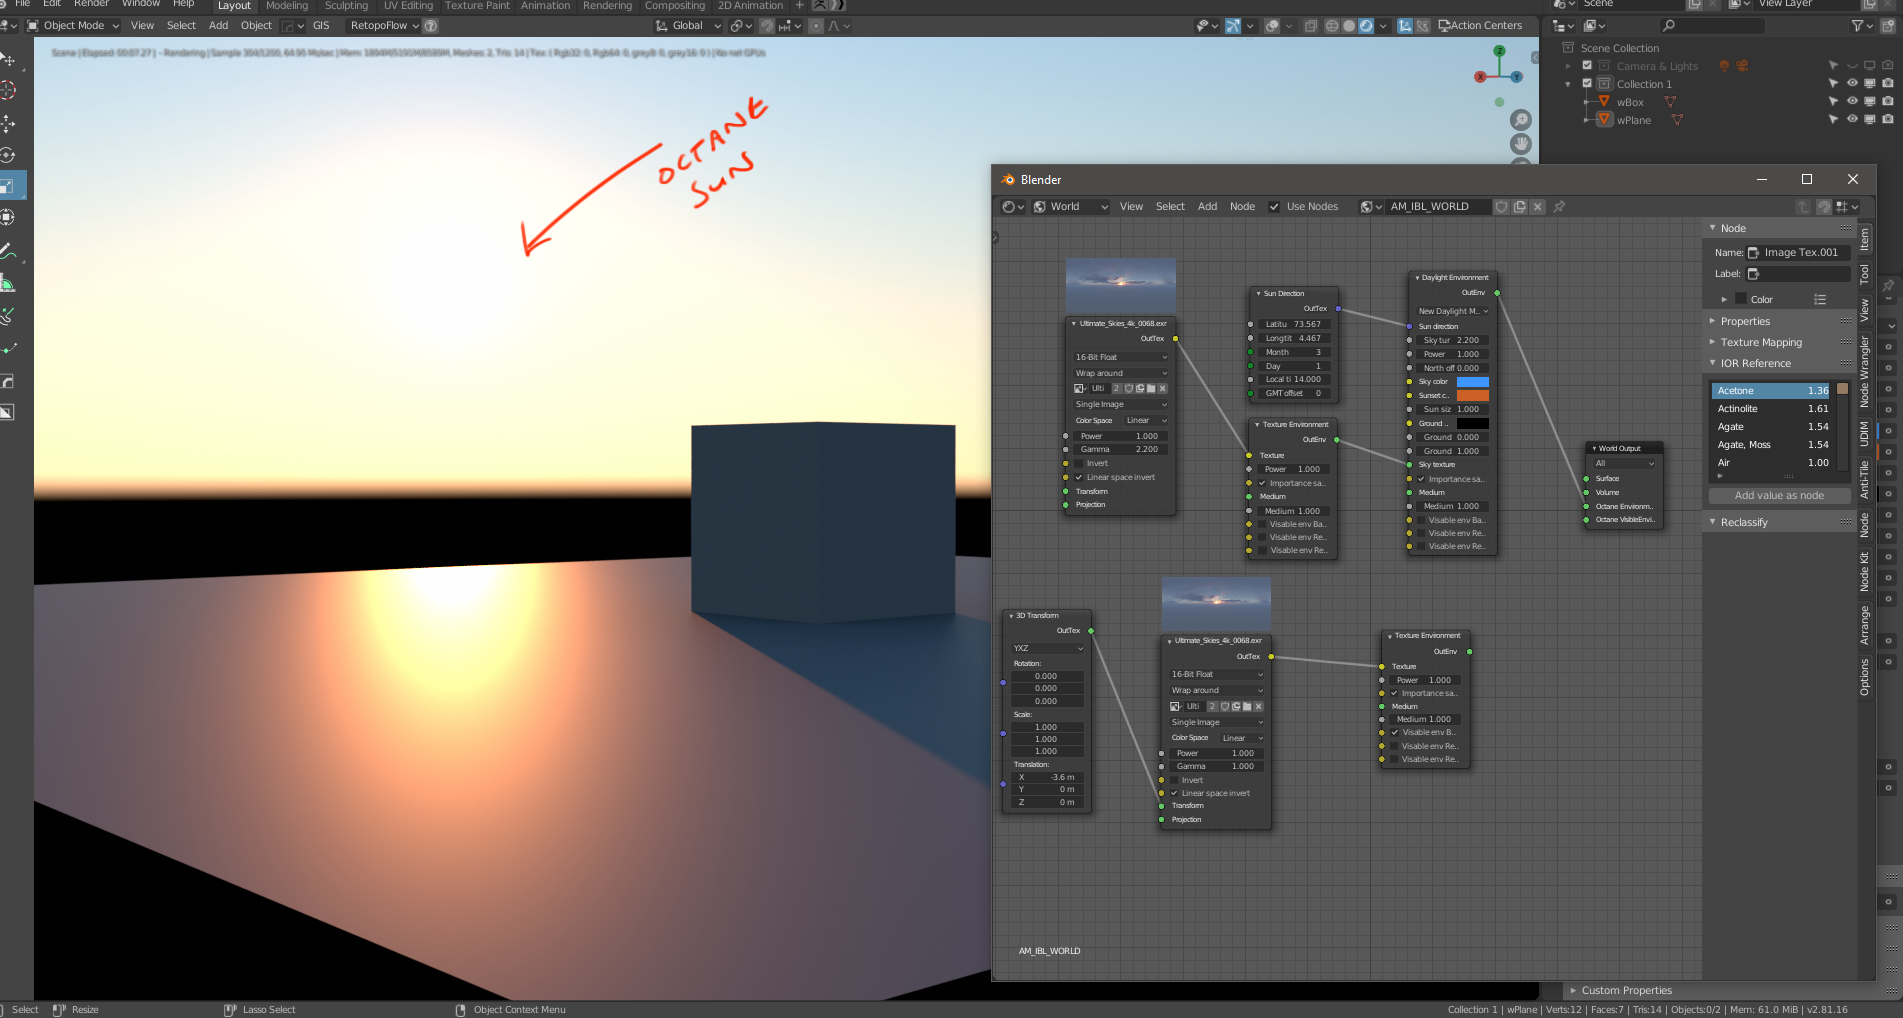Open the Object Mode dropdown
This screenshot has width=1903, height=1018.
(73, 26)
